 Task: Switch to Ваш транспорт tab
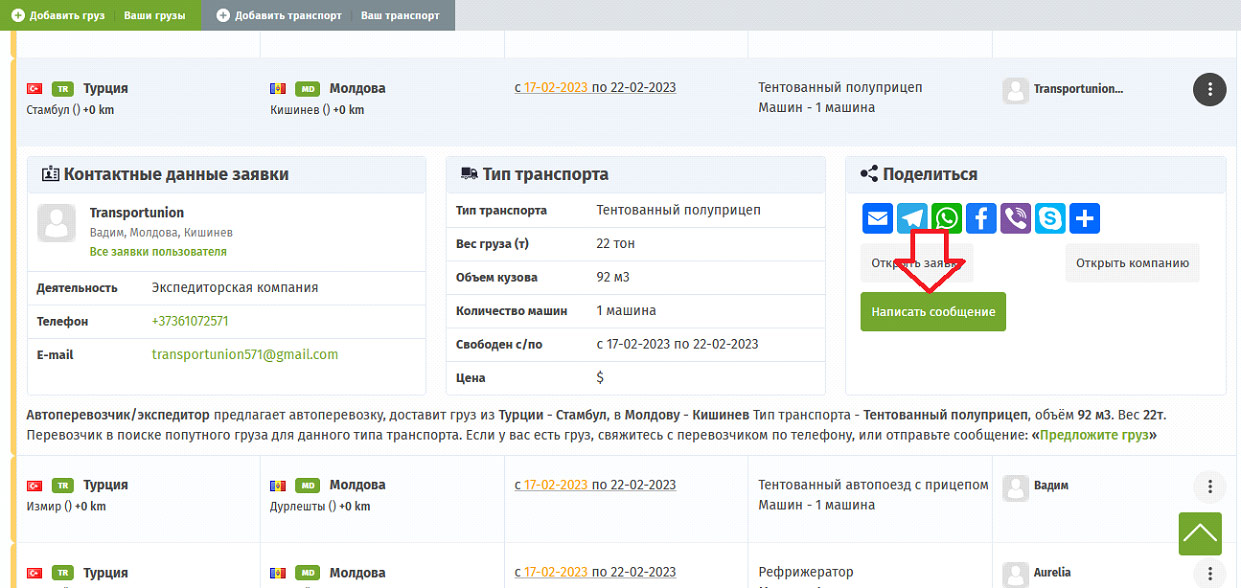(x=400, y=15)
